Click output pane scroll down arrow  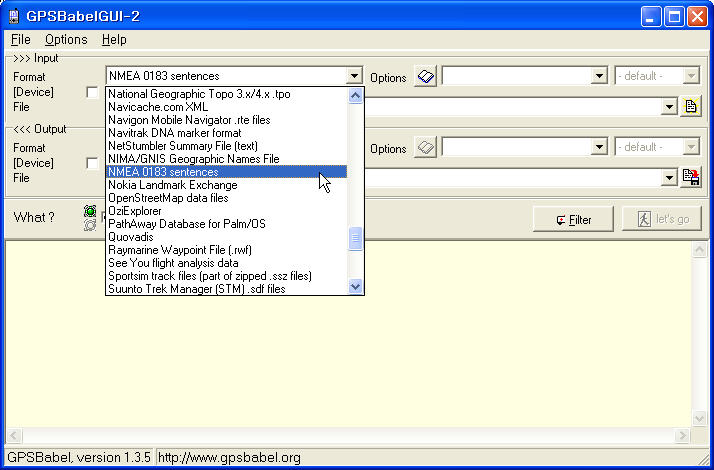[699, 419]
